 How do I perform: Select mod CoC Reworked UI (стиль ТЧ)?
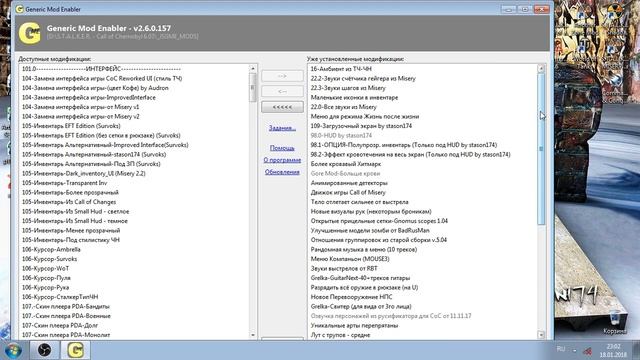tap(102, 78)
